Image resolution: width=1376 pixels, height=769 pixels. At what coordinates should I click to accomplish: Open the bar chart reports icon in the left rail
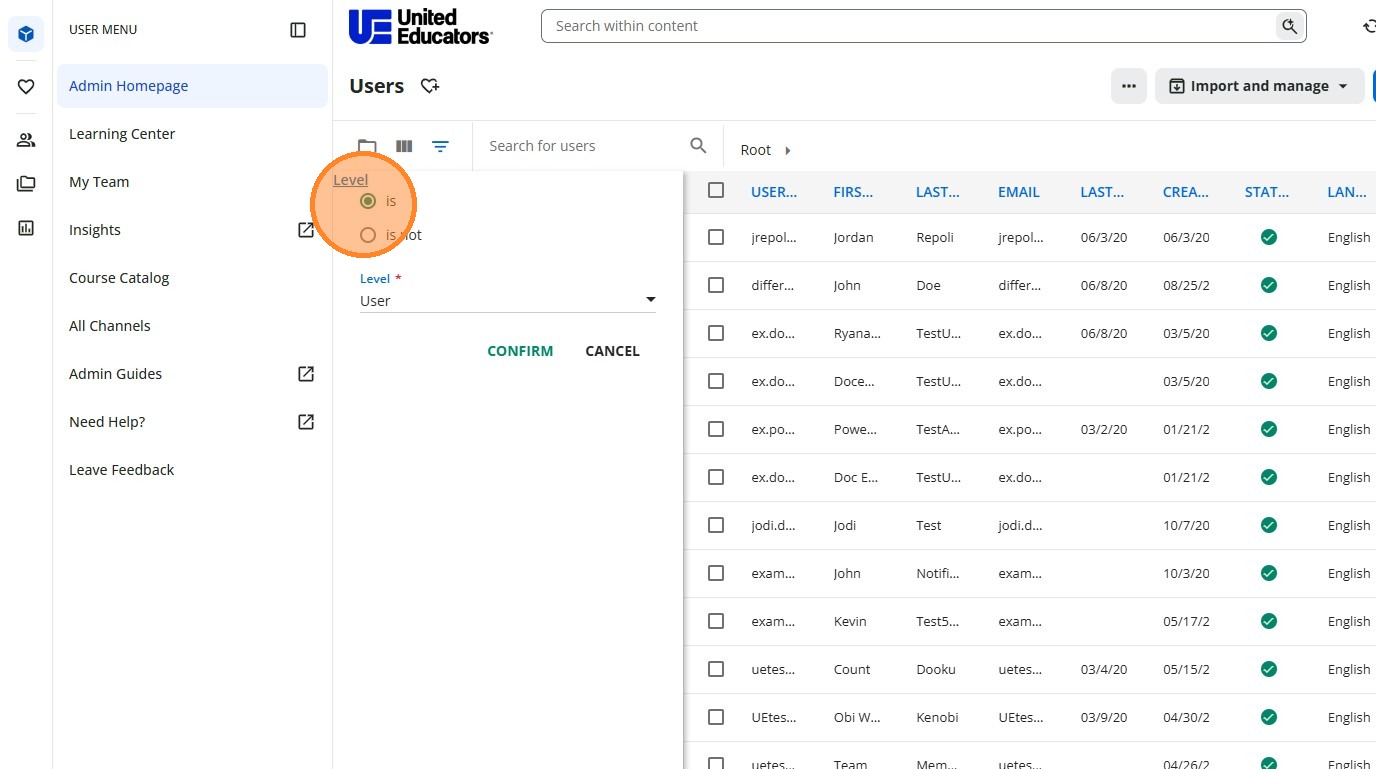tap(26, 228)
